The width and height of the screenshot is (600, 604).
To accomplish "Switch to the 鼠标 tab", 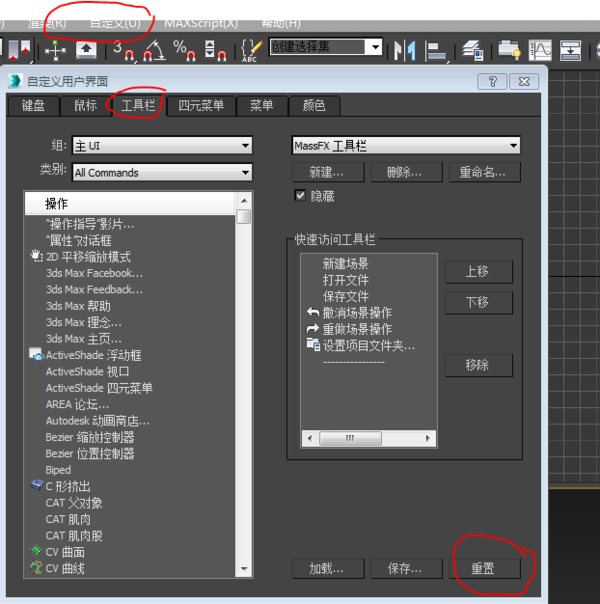I will point(85,106).
